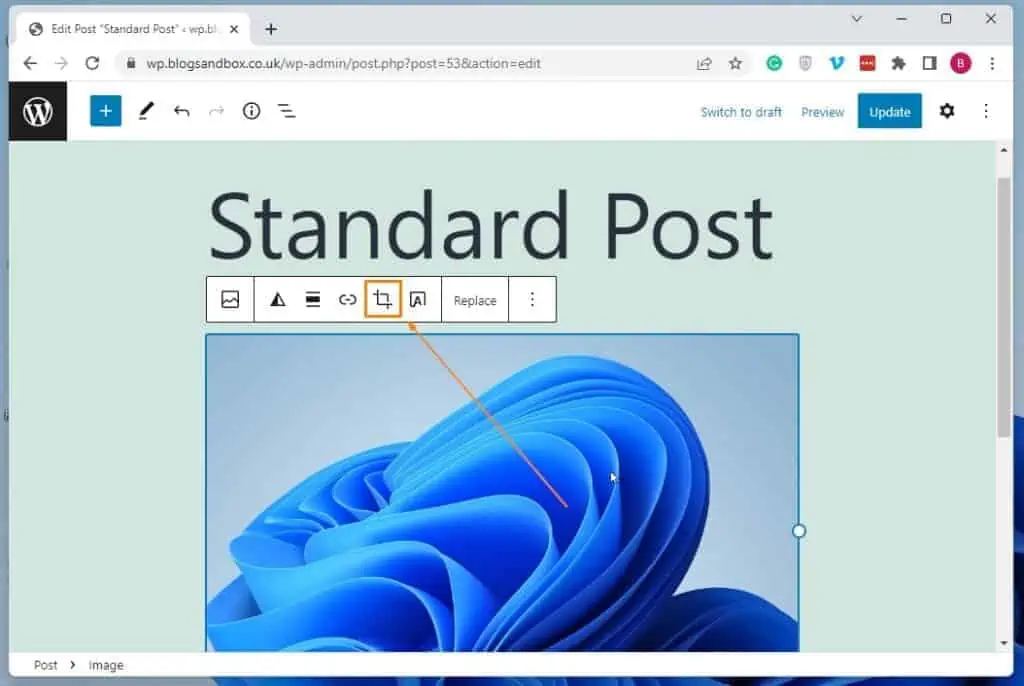Open the editor Options three-dot menu

986,111
